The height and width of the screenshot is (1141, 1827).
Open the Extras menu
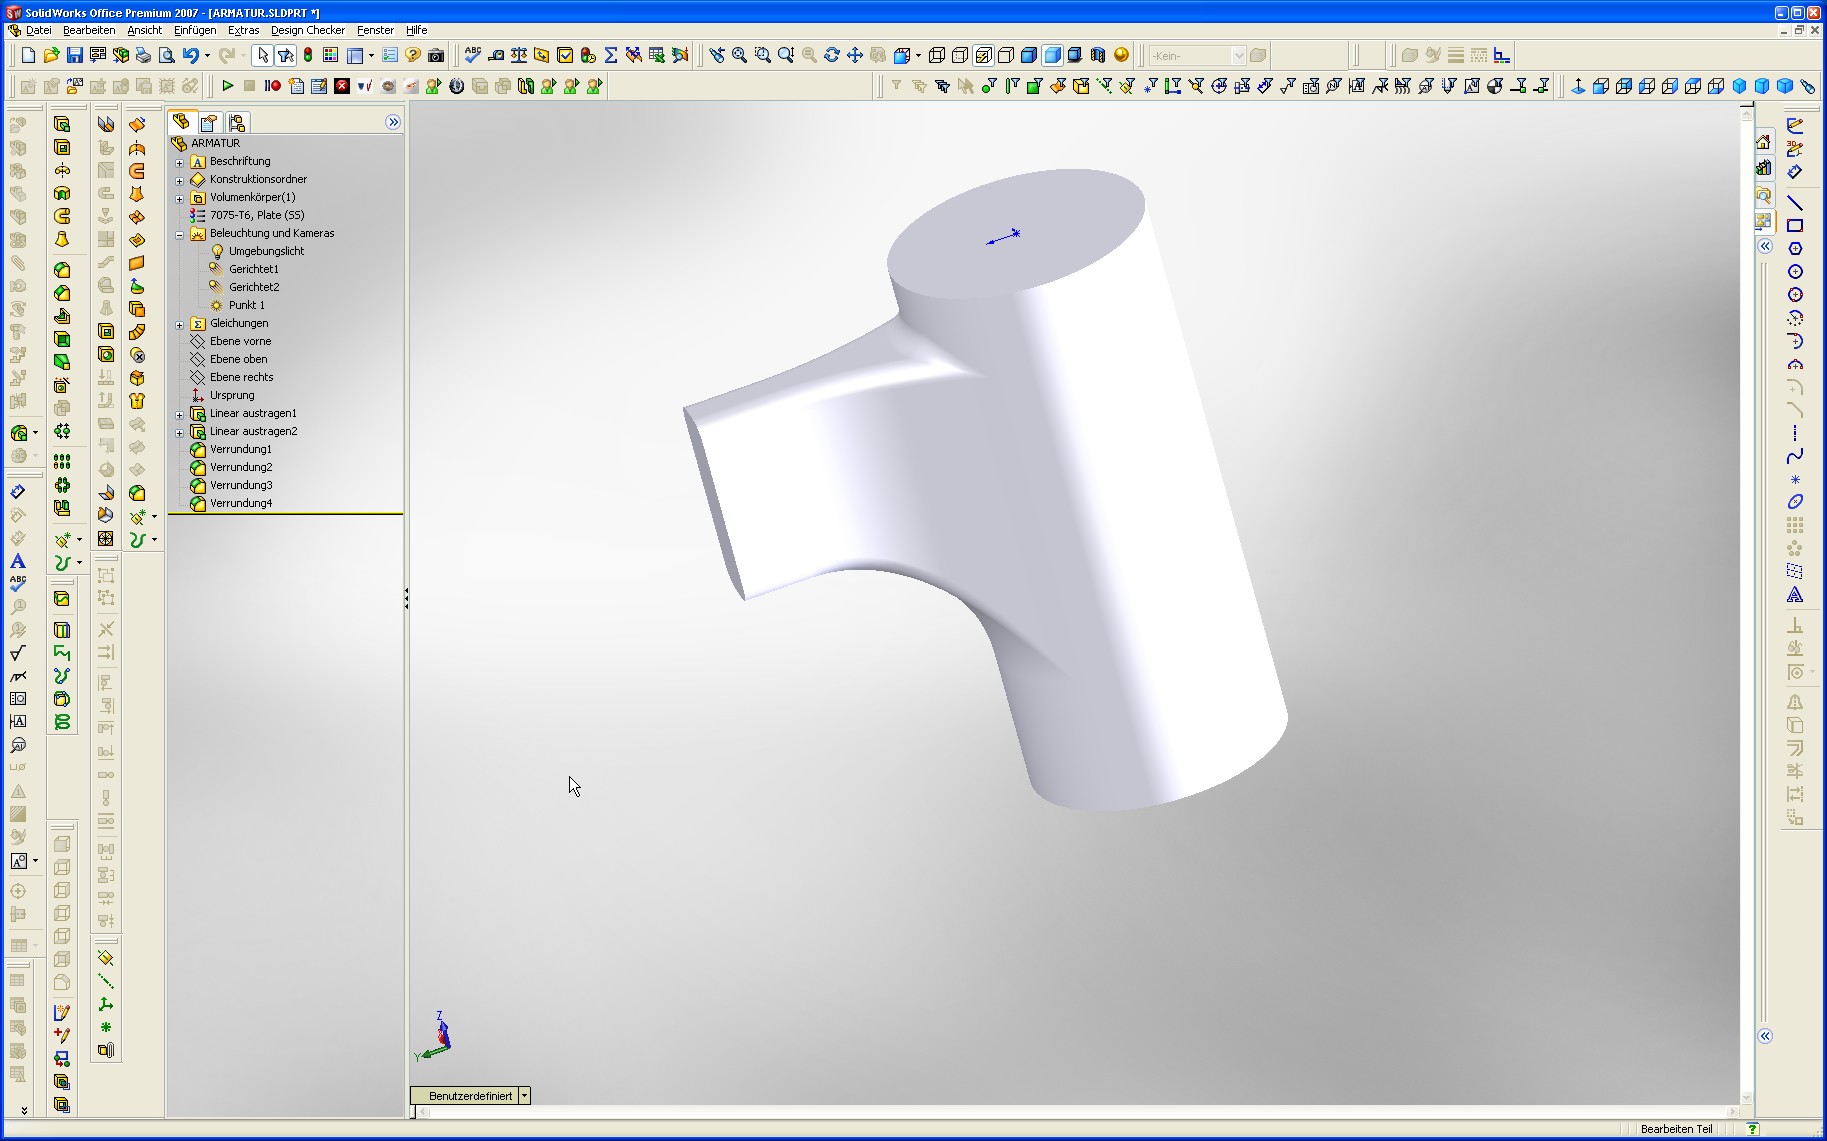point(243,30)
